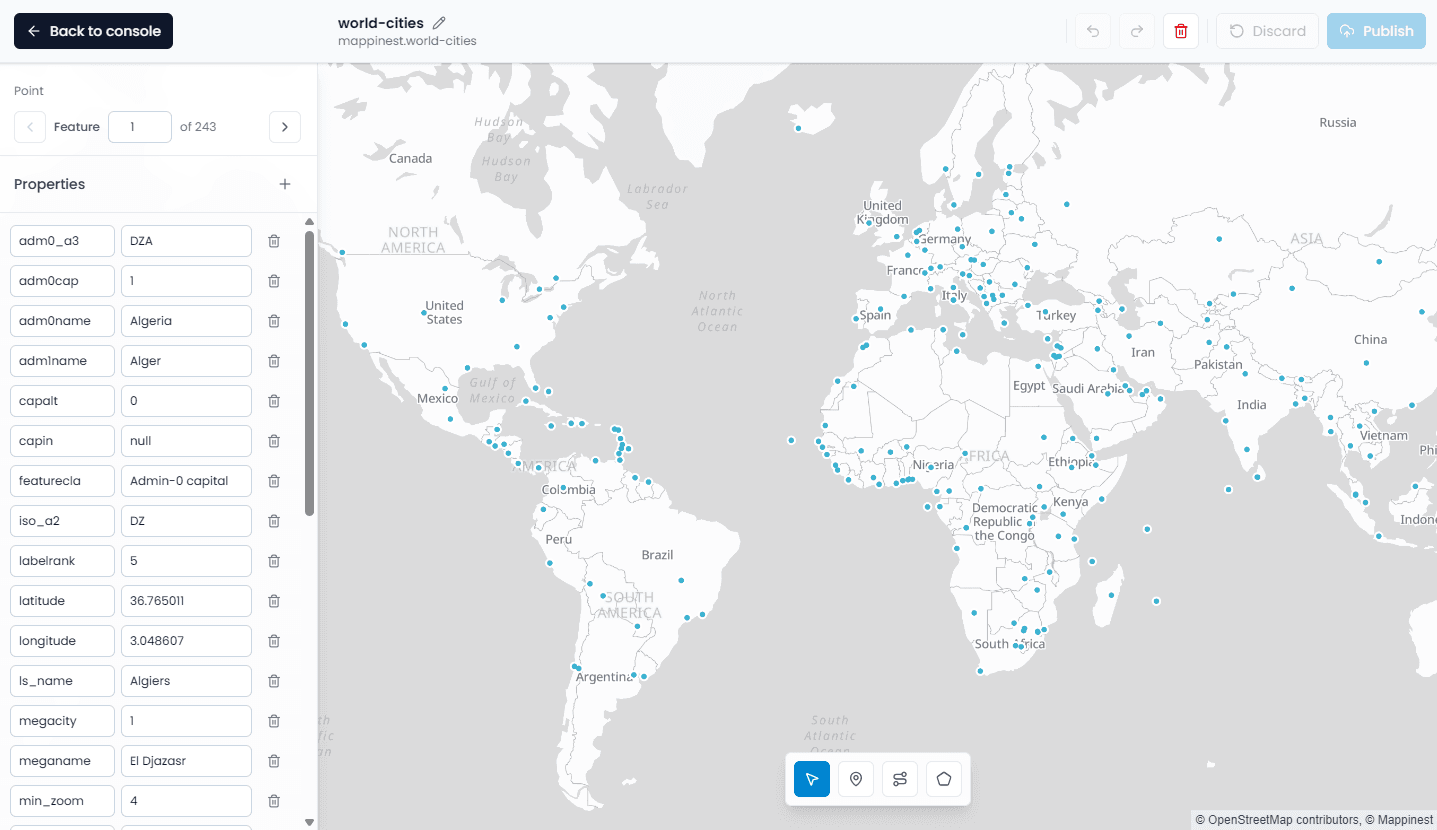The width and height of the screenshot is (1437, 830).
Task: Activate the line drawing tool
Action: click(x=900, y=779)
